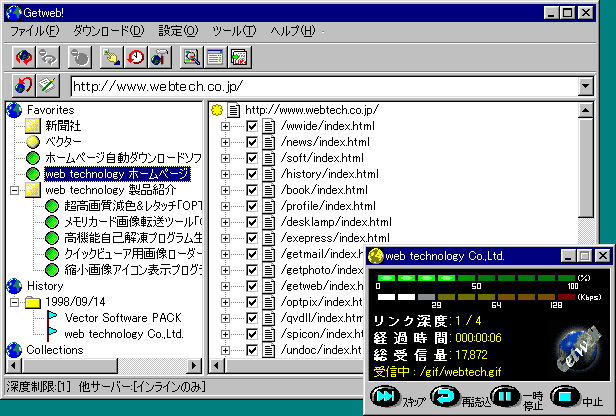
Task: Click the /getweb/index row text
Action: click(x=322, y=286)
